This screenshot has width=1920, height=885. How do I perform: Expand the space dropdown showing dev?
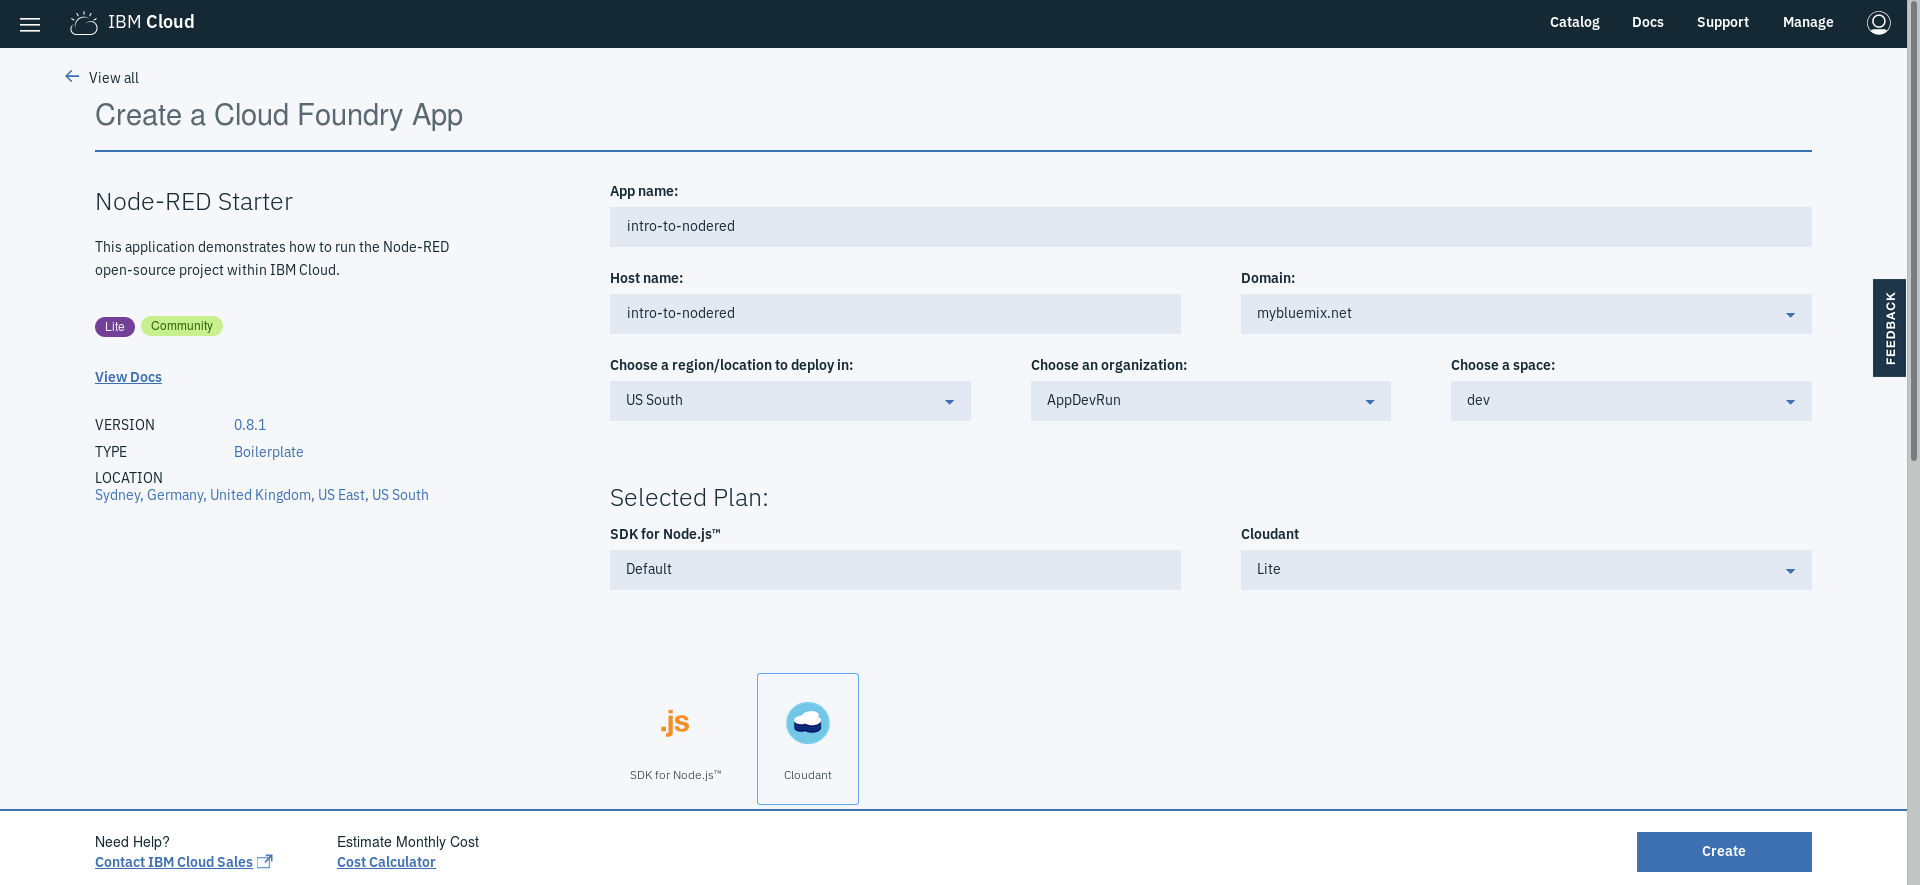tap(1631, 401)
